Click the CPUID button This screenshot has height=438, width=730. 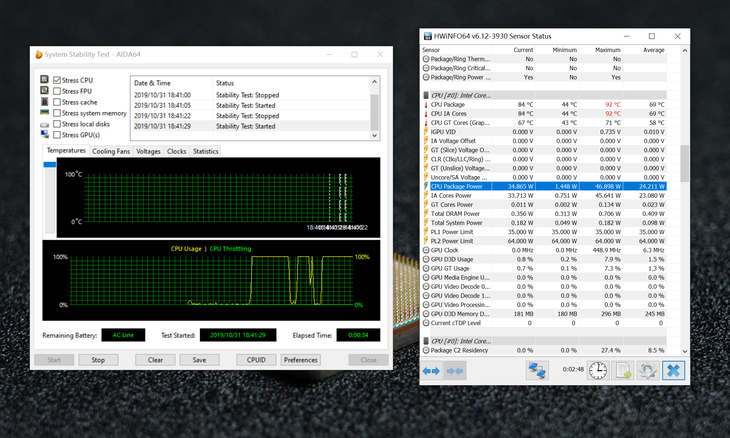(x=256, y=360)
